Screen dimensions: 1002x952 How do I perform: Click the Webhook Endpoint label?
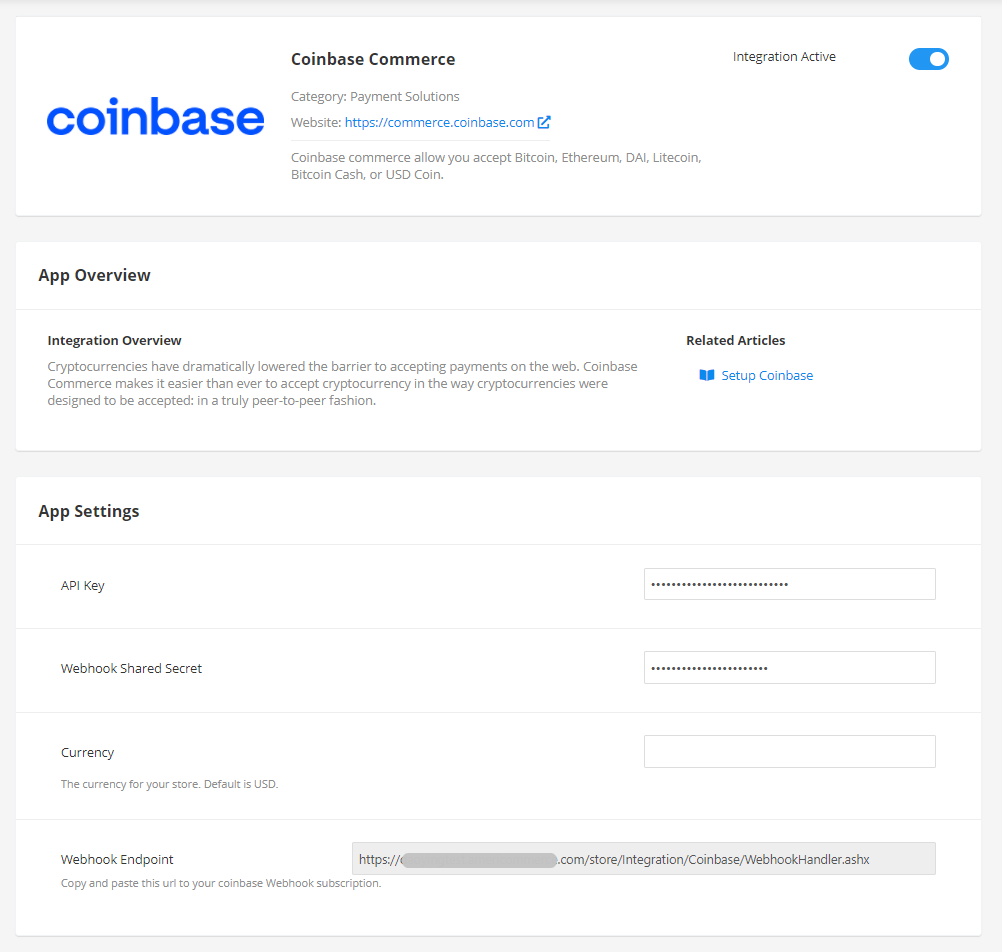point(117,859)
